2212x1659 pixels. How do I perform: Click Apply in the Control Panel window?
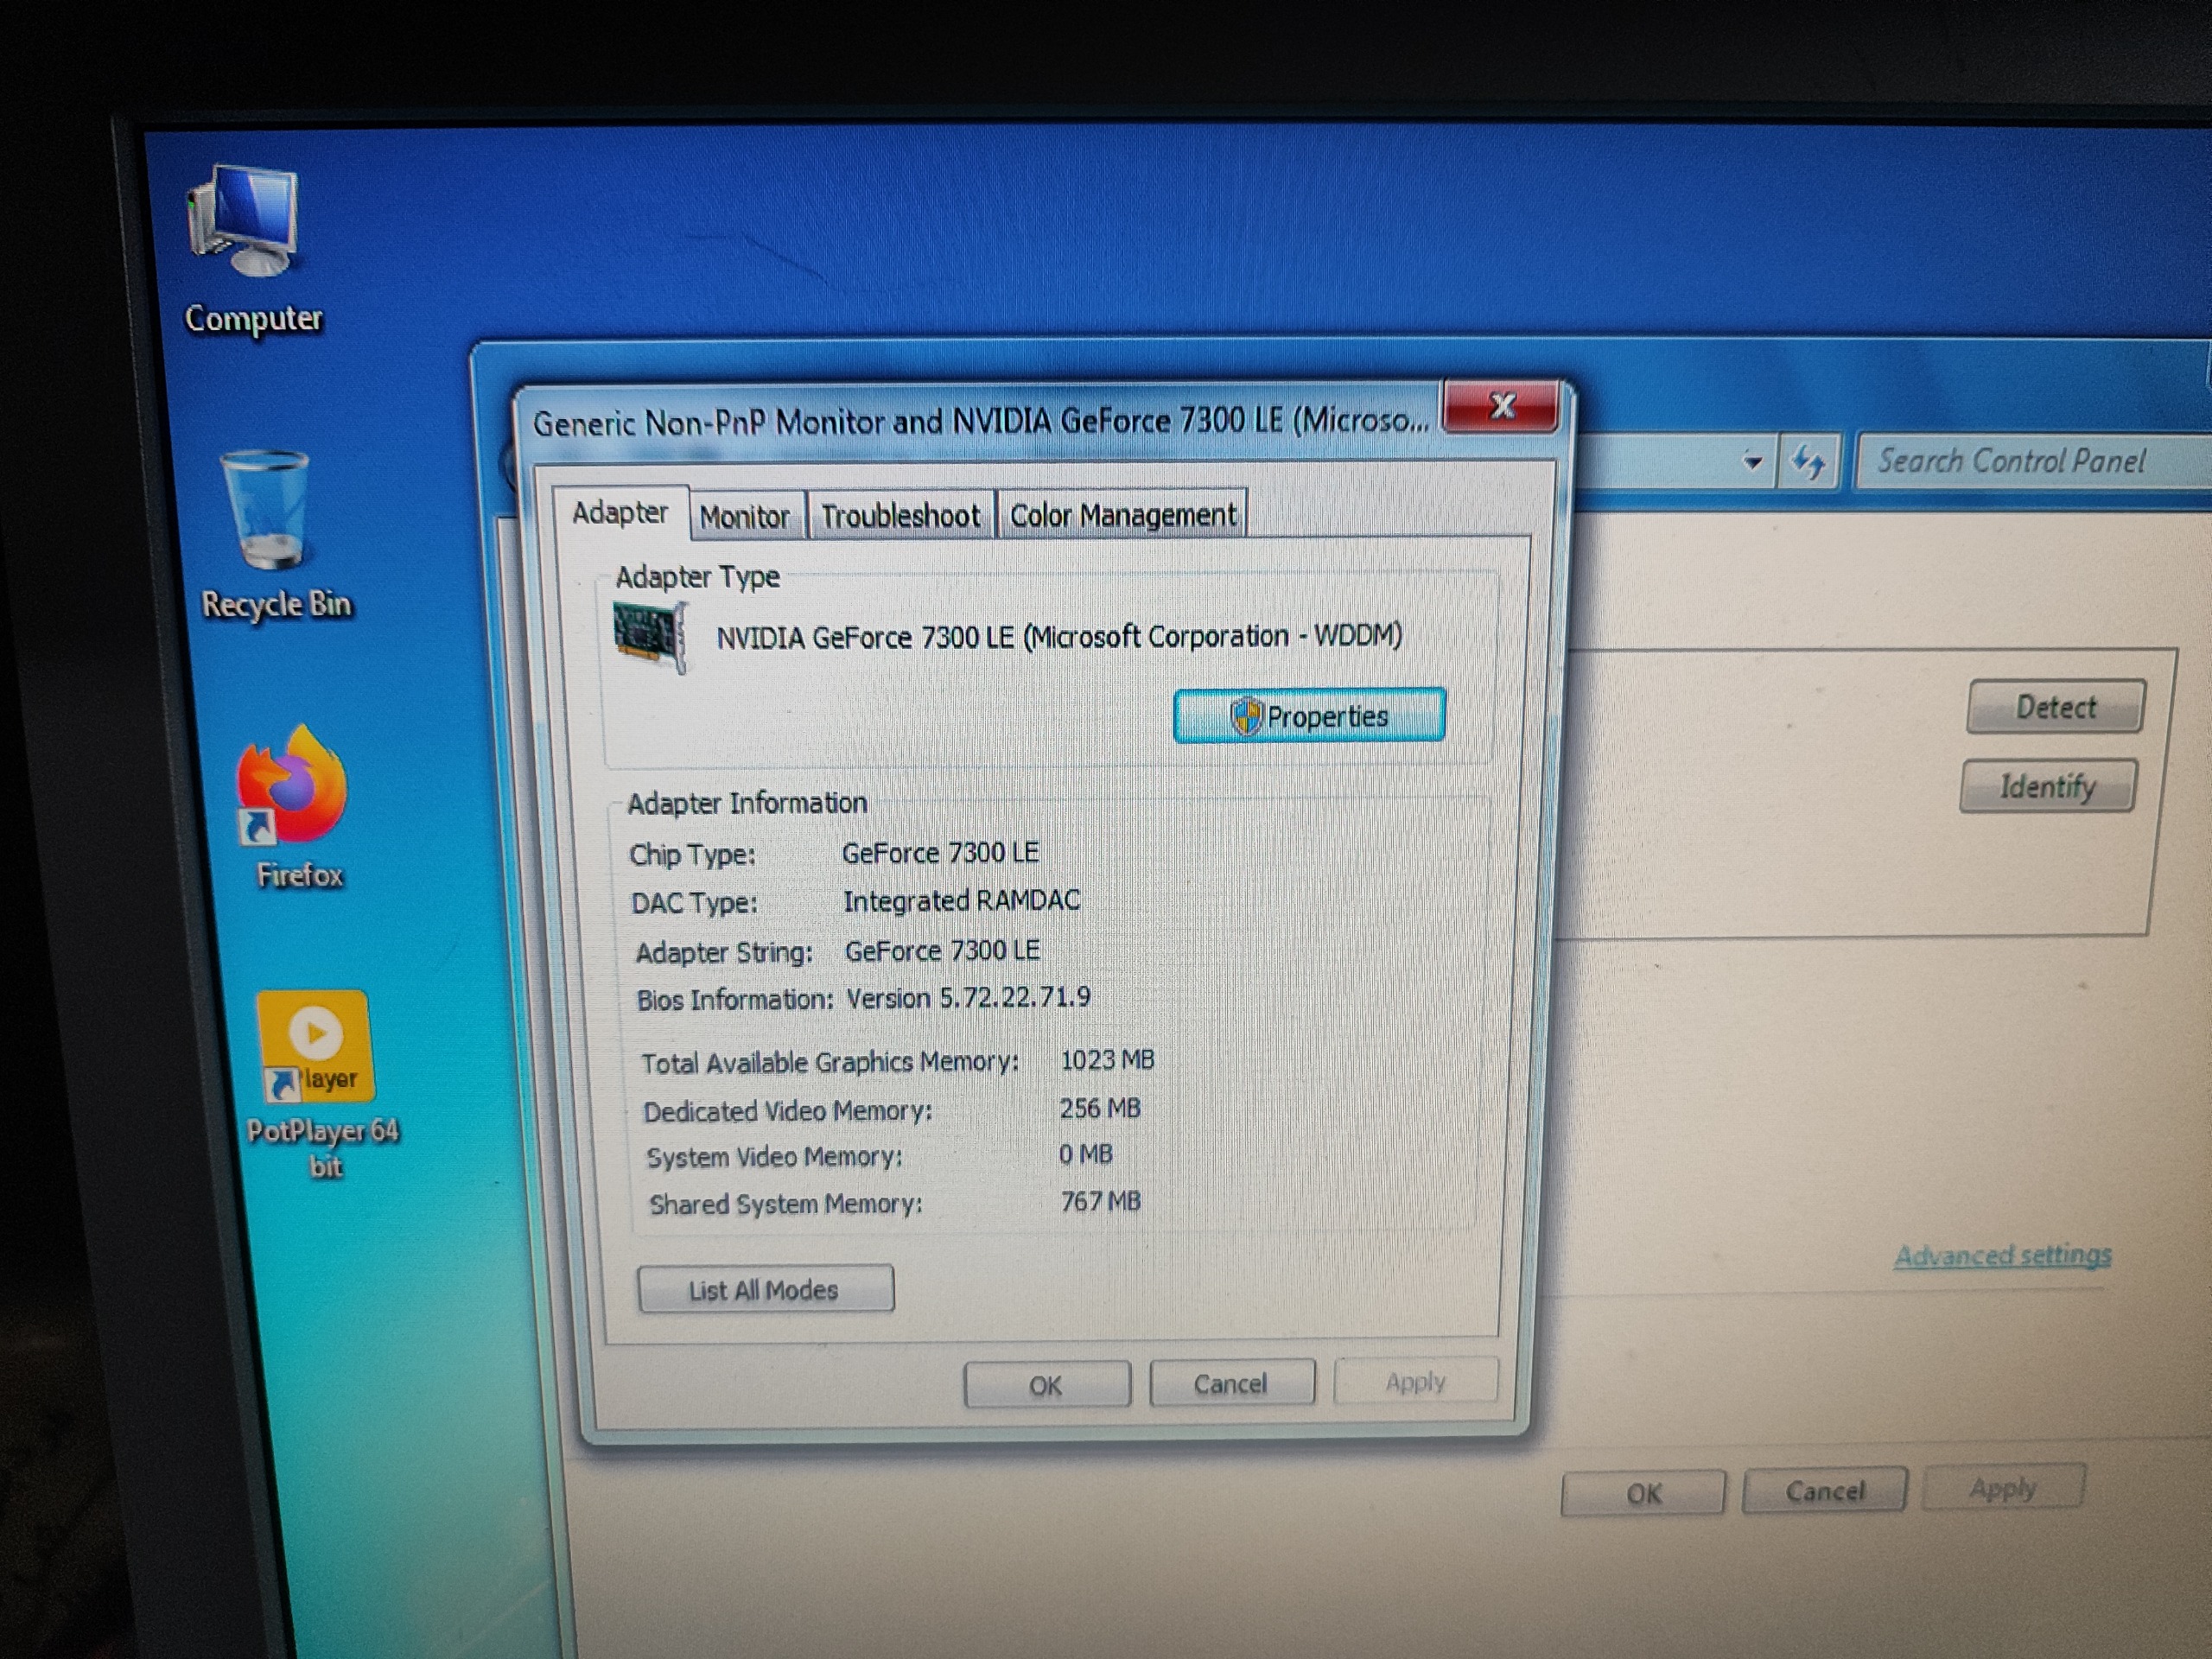click(x=2003, y=1488)
